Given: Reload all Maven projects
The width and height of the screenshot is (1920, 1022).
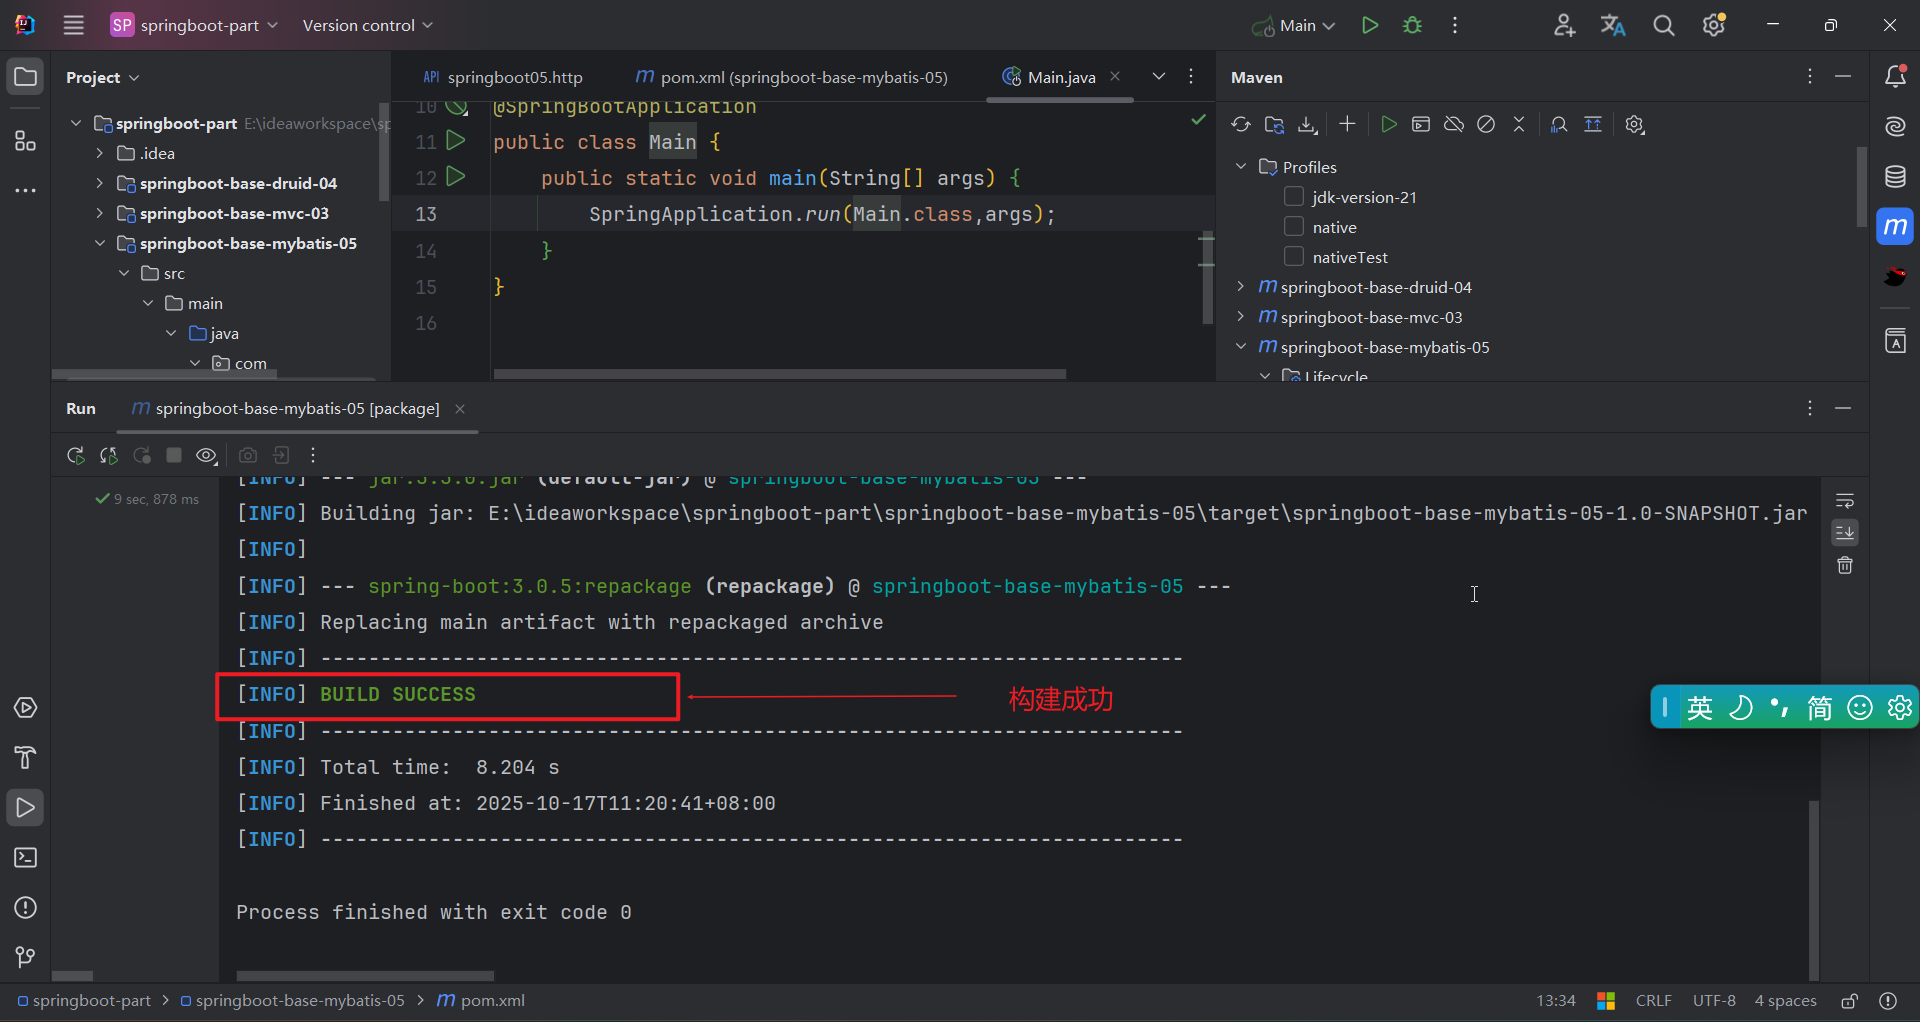Looking at the screenshot, I should (x=1240, y=124).
